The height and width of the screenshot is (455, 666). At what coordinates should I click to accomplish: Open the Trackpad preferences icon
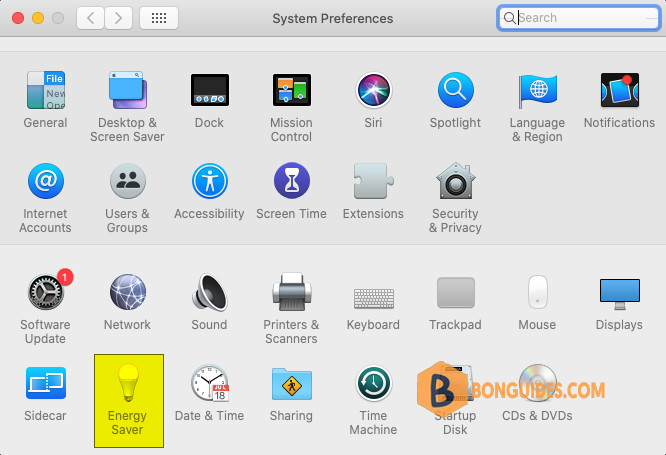click(455, 292)
